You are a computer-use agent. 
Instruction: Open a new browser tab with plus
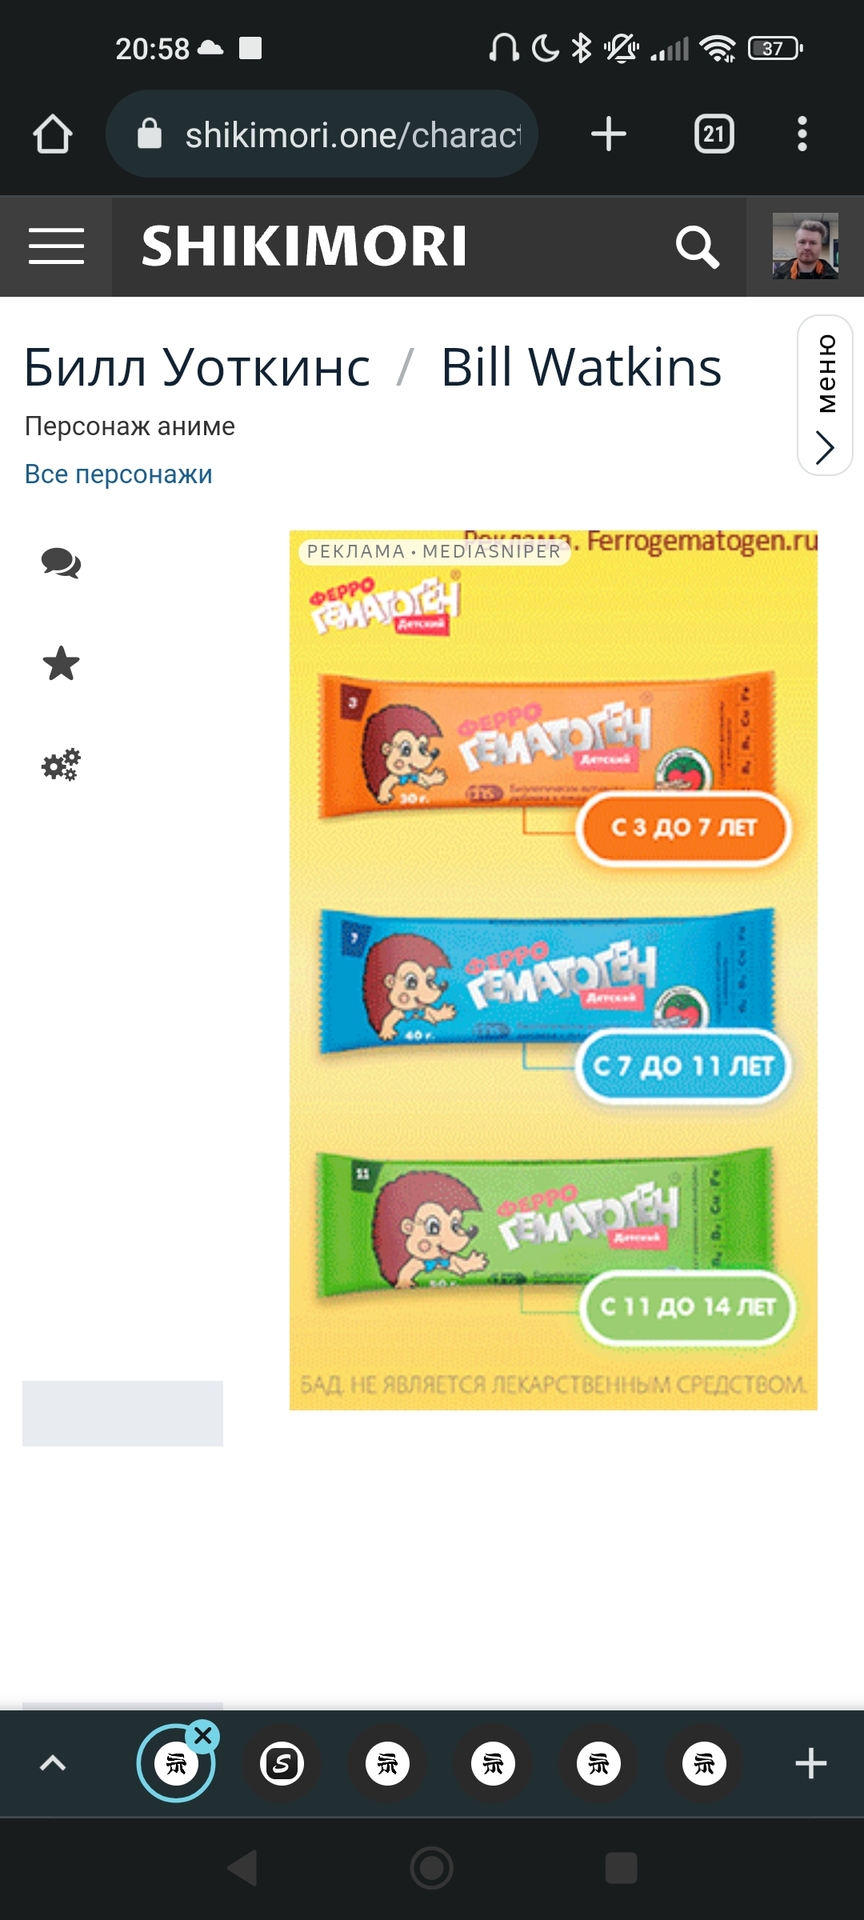click(x=608, y=134)
